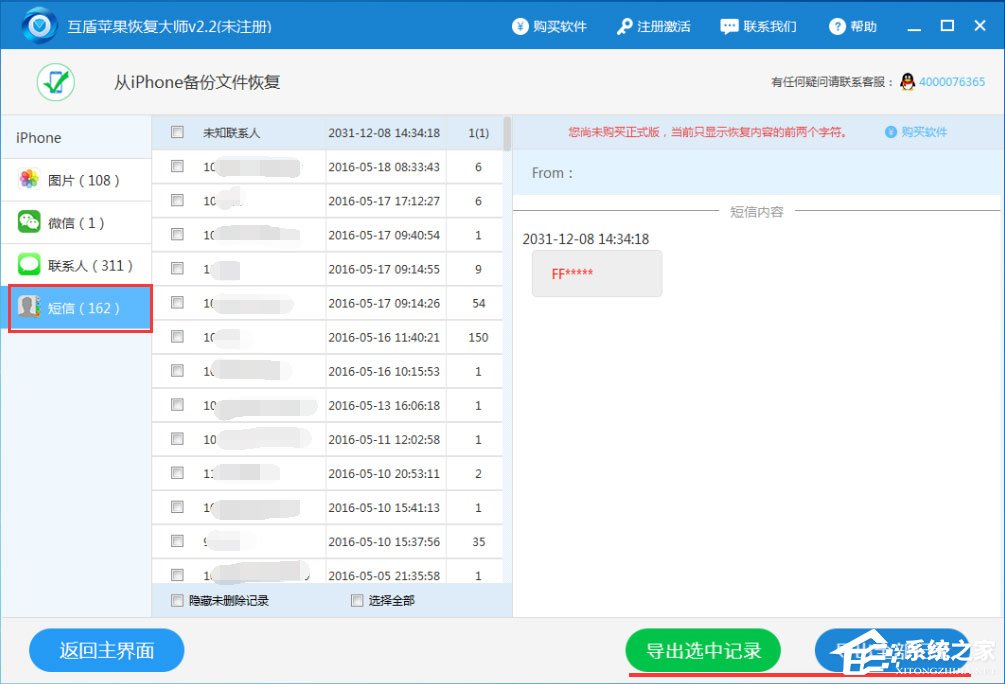Click the green verification shield icon
The image size is (1005, 684).
coord(55,81)
